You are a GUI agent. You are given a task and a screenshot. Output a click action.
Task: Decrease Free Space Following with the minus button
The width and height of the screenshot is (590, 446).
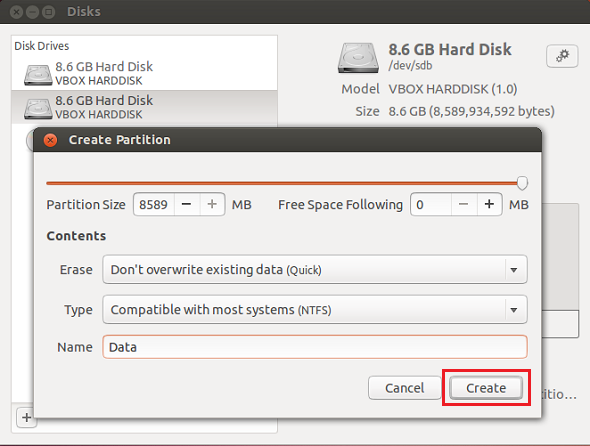tap(464, 204)
